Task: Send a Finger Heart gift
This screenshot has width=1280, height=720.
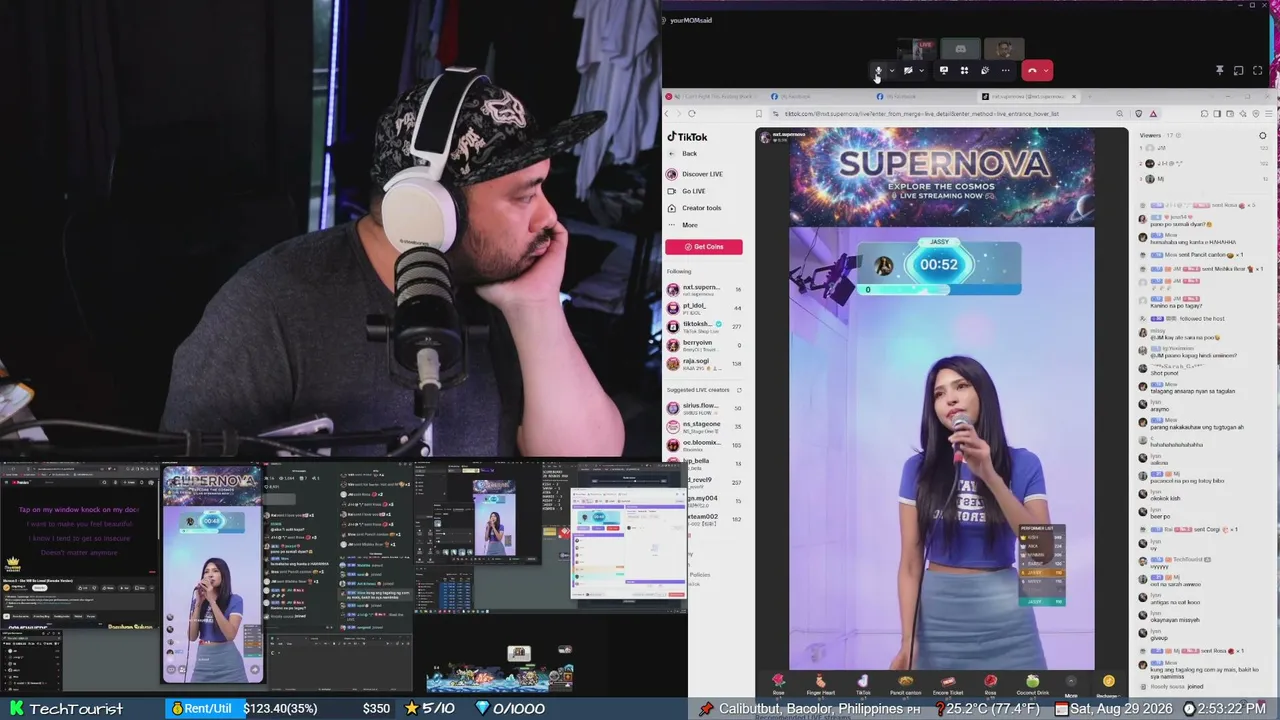Action: 820,685
